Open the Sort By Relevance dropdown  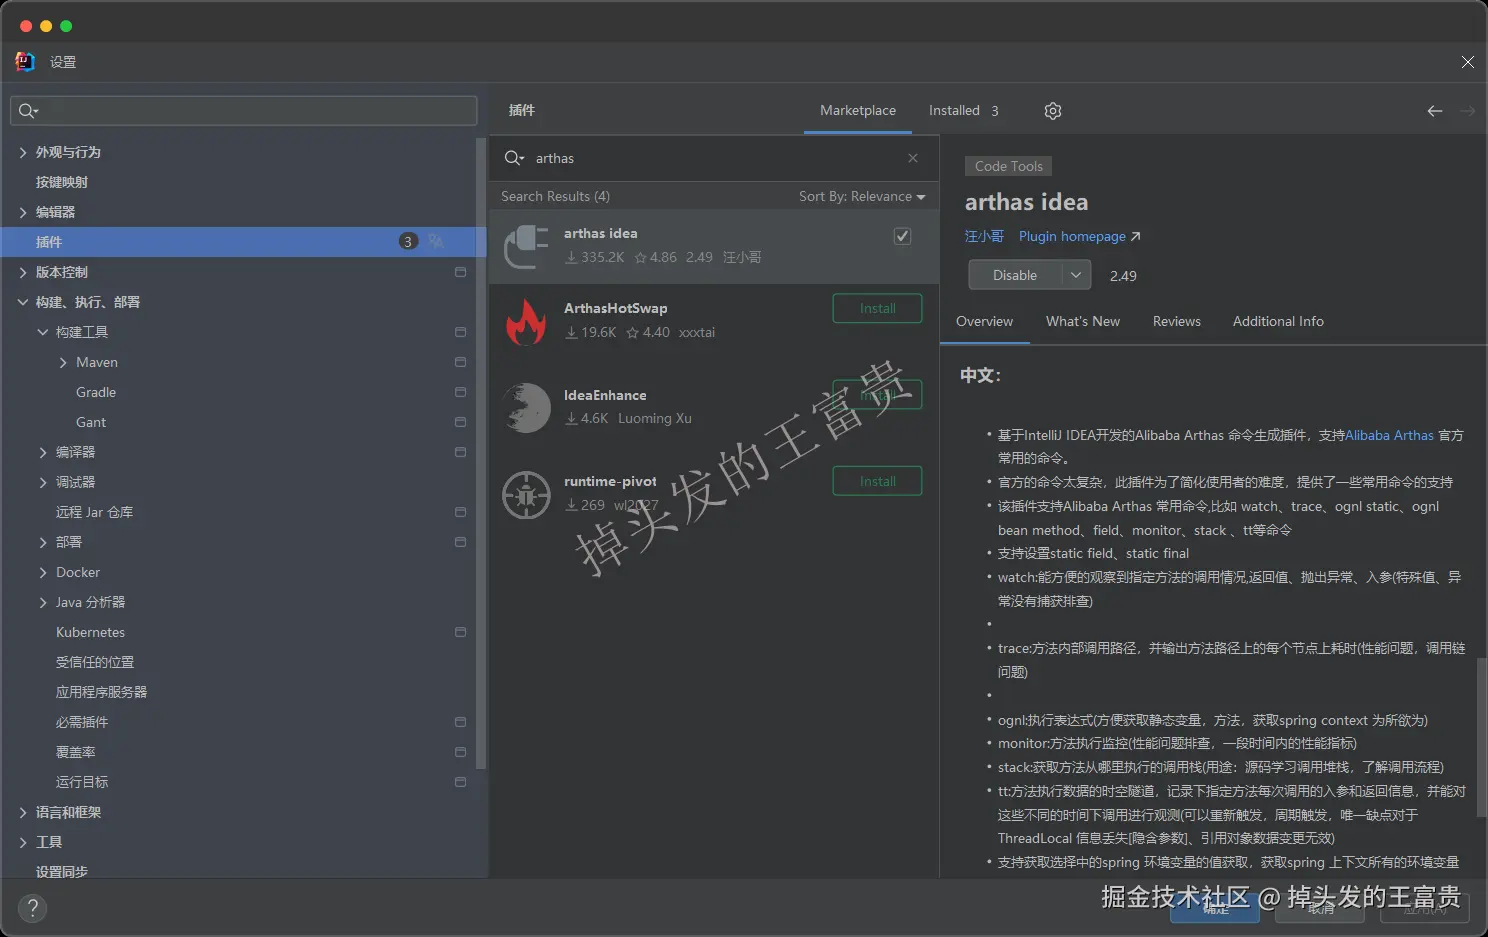point(862,196)
